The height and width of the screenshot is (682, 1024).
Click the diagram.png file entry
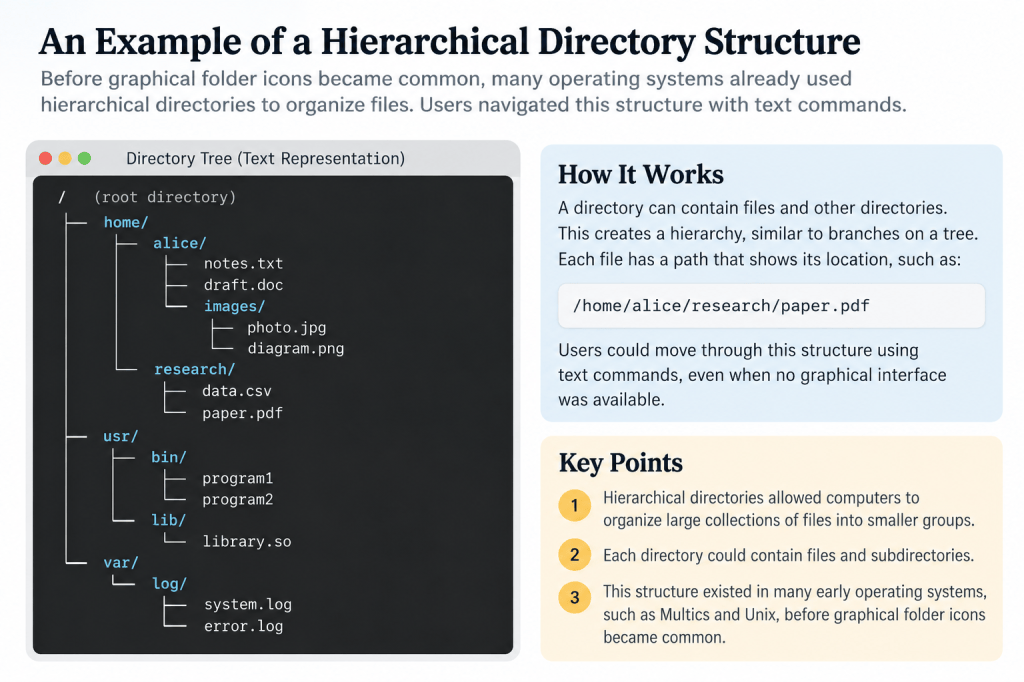point(296,348)
